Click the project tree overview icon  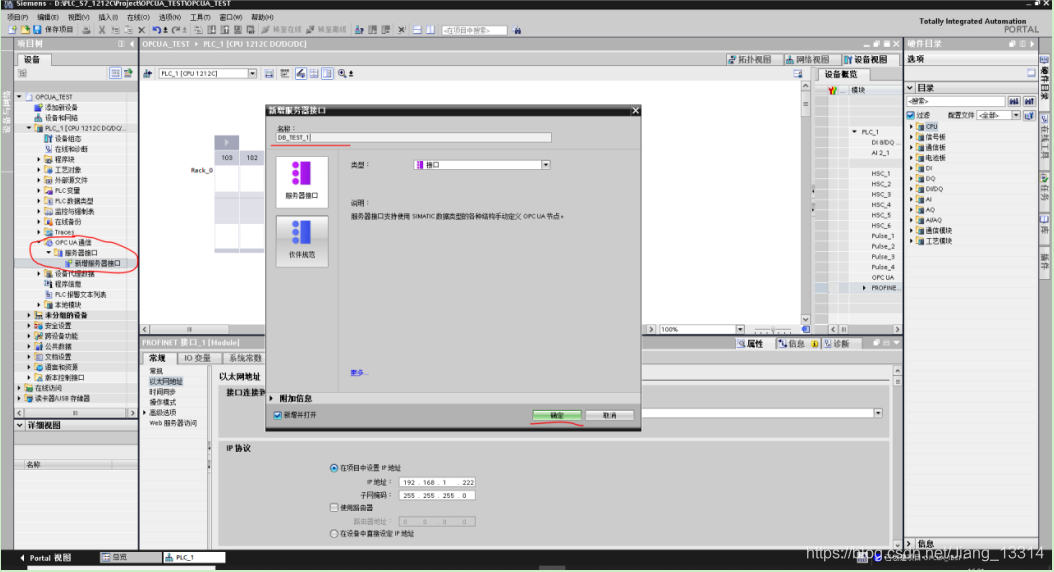[115, 73]
